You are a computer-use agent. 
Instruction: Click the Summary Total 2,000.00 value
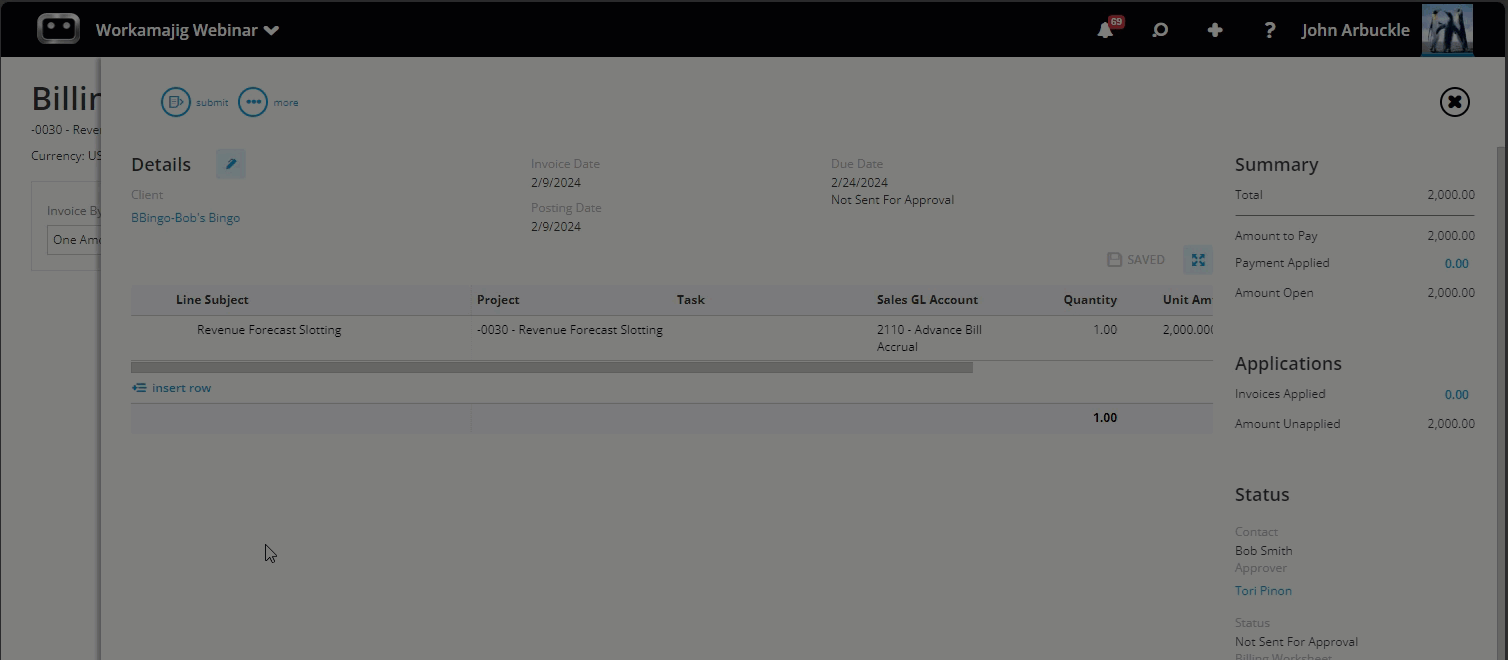(1451, 195)
